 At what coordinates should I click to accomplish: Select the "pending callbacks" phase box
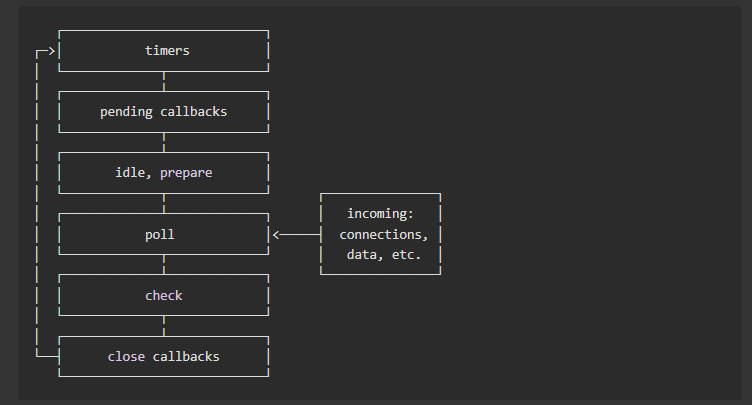point(164,112)
